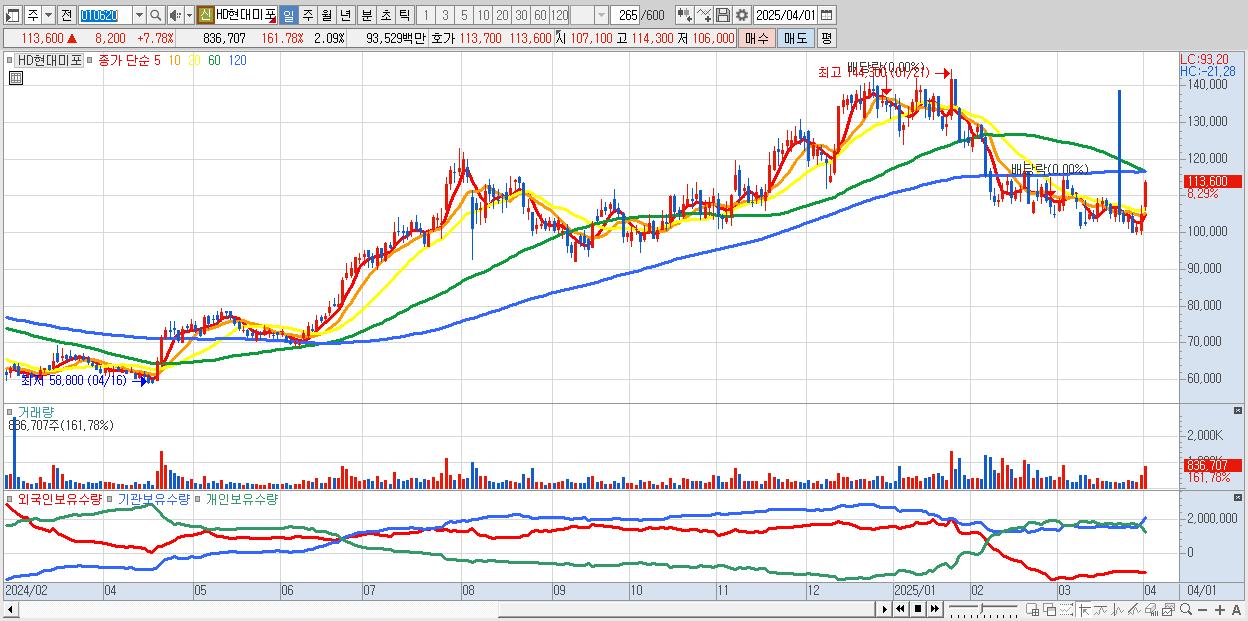
Task: Click the 120 moving average legend
Action: (x=237, y=60)
